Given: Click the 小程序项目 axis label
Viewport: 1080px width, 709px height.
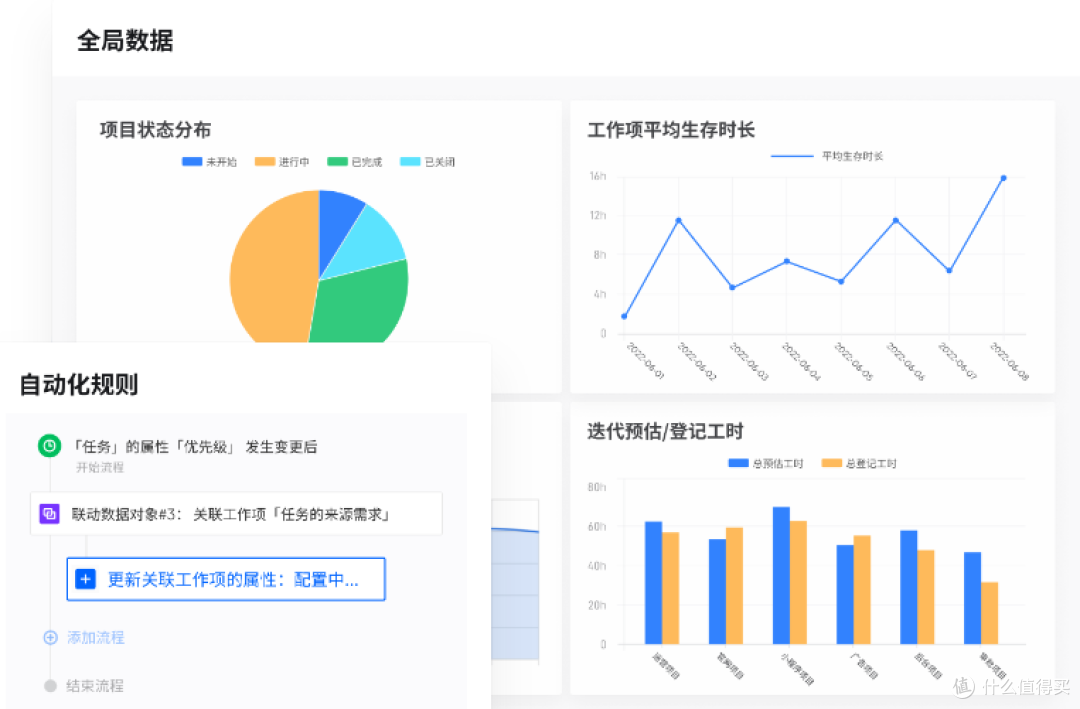Looking at the screenshot, I should point(798,668).
